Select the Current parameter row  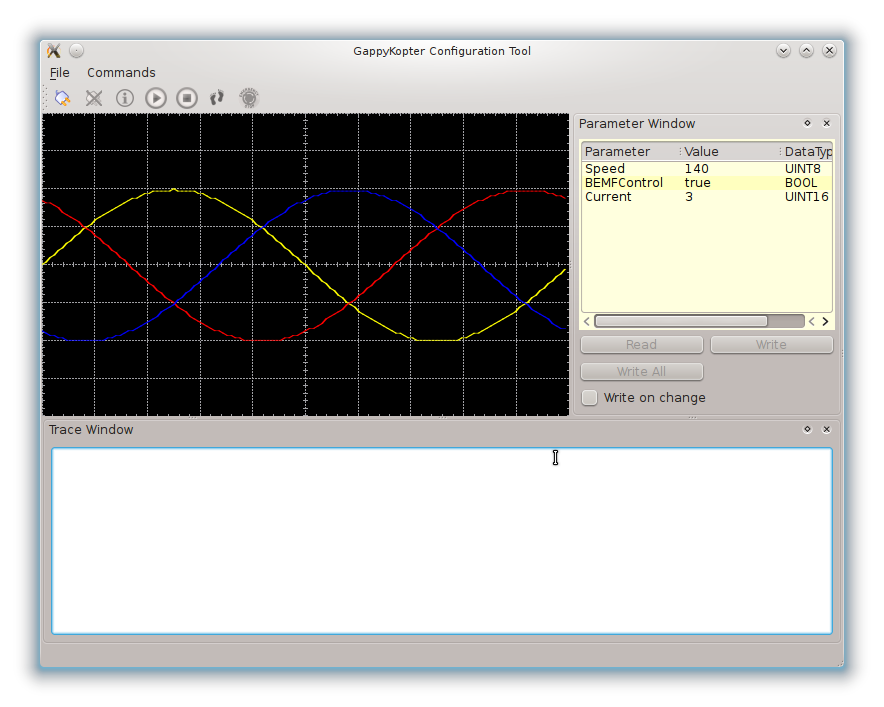[x=707, y=197]
